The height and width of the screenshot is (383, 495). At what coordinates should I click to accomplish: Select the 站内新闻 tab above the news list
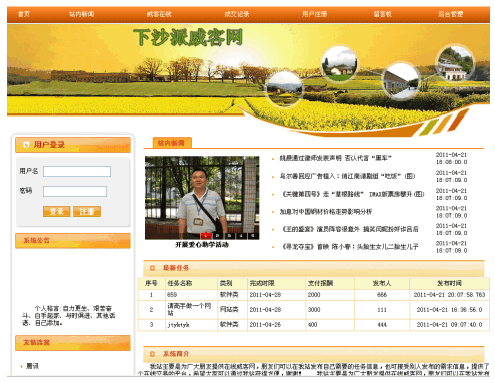(x=172, y=143)
